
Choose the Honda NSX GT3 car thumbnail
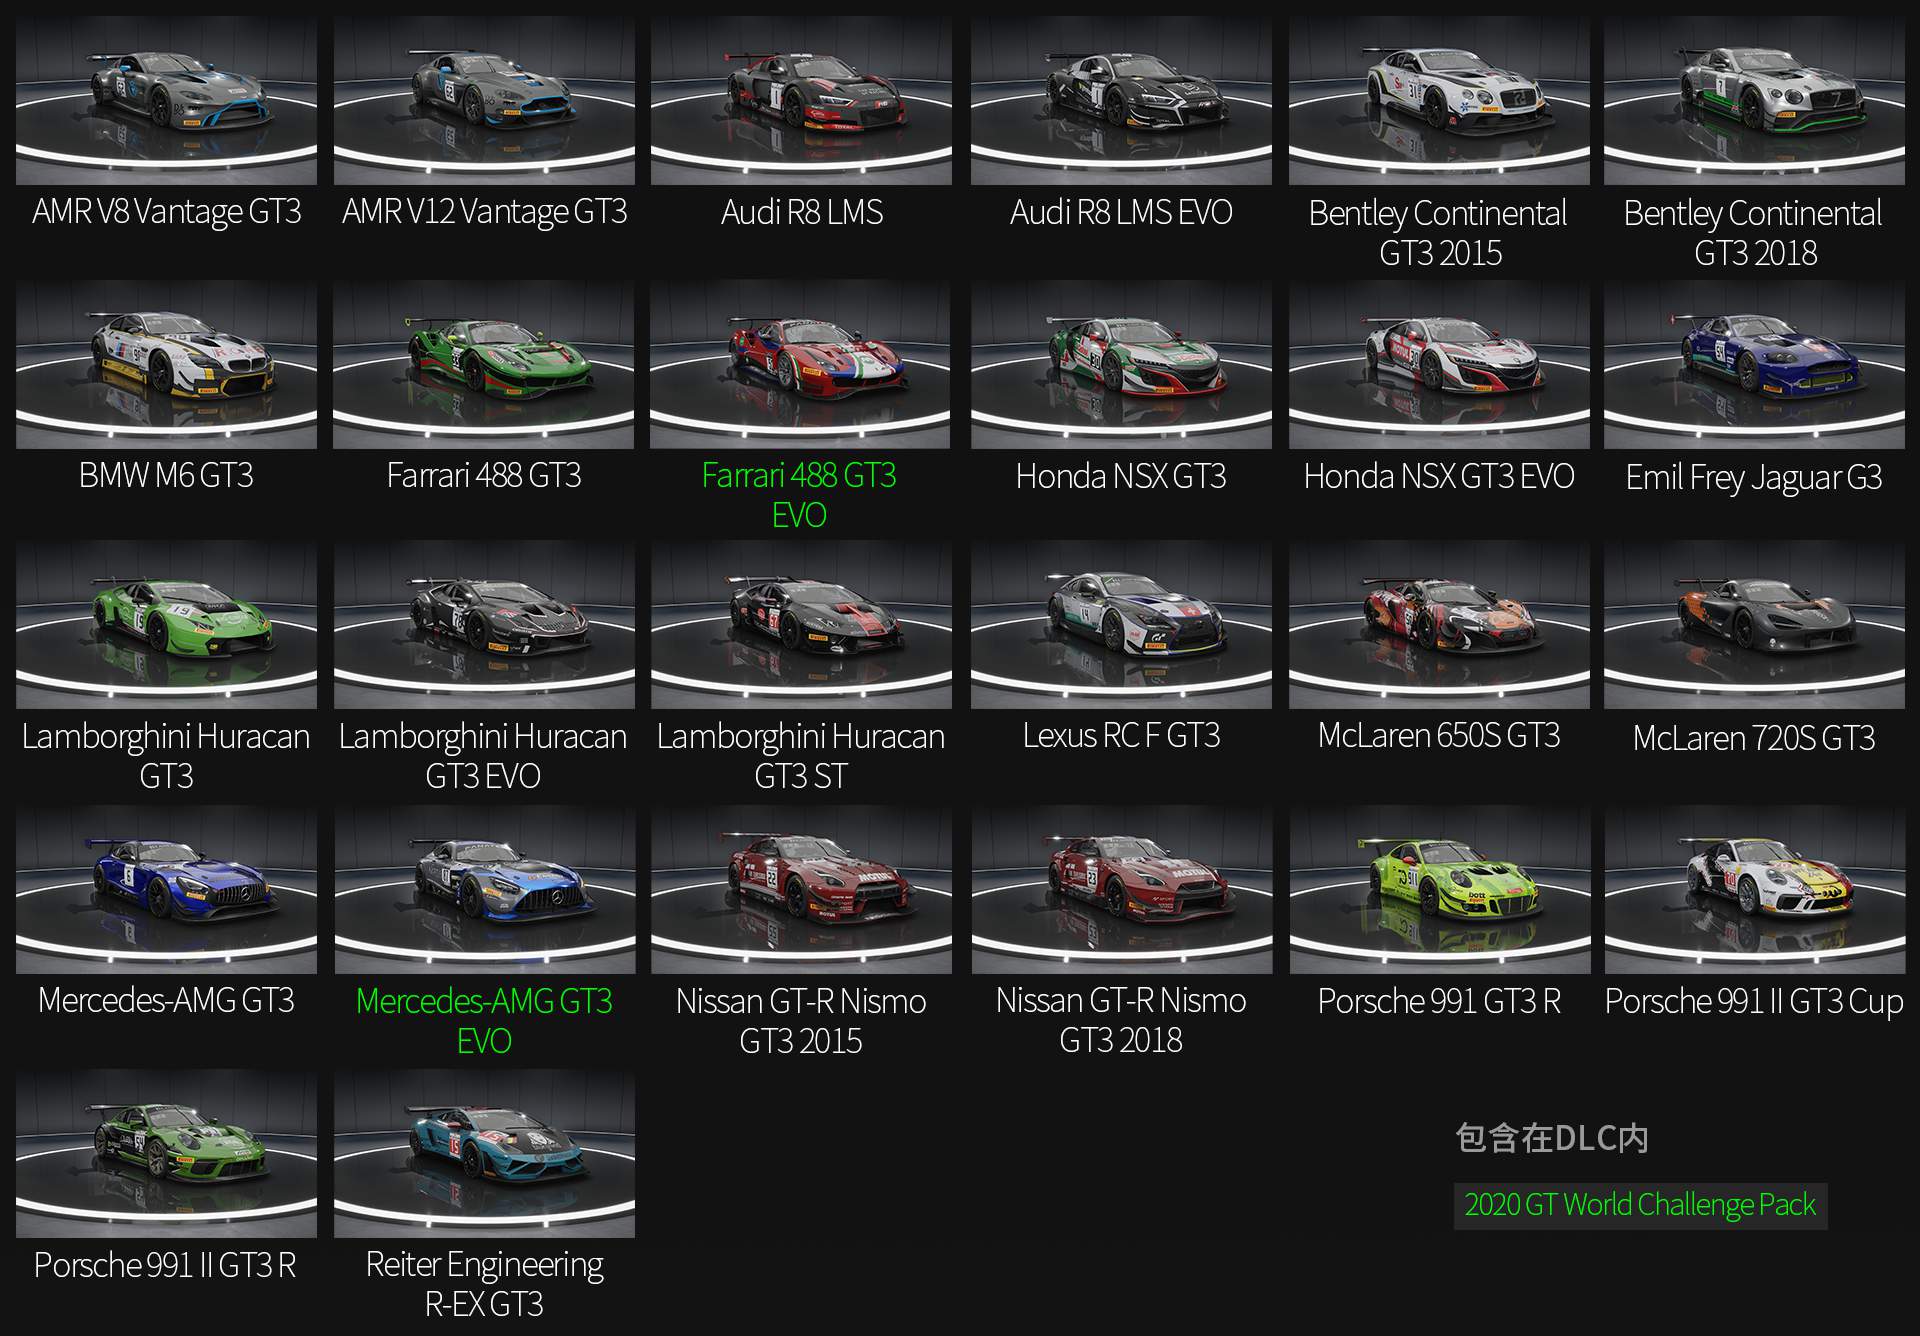[x=1121, y=364]
